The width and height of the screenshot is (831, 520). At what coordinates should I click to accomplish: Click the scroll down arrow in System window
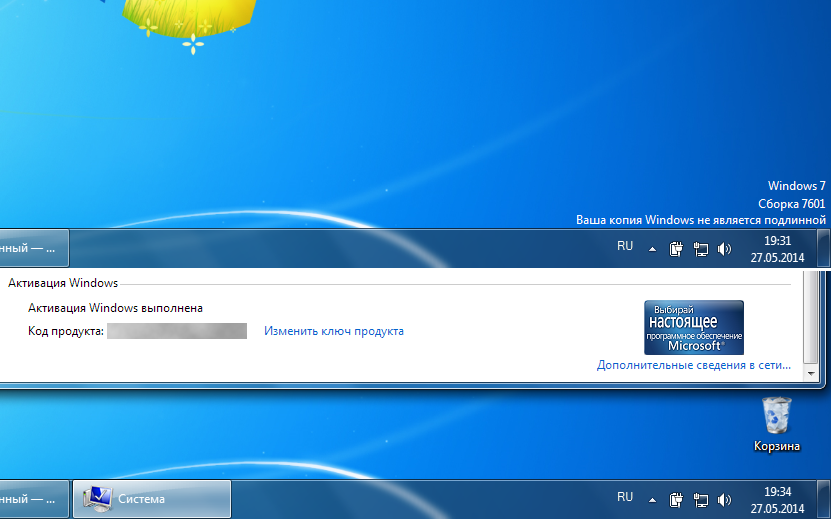pyautogui.click(x=811, y=374)
